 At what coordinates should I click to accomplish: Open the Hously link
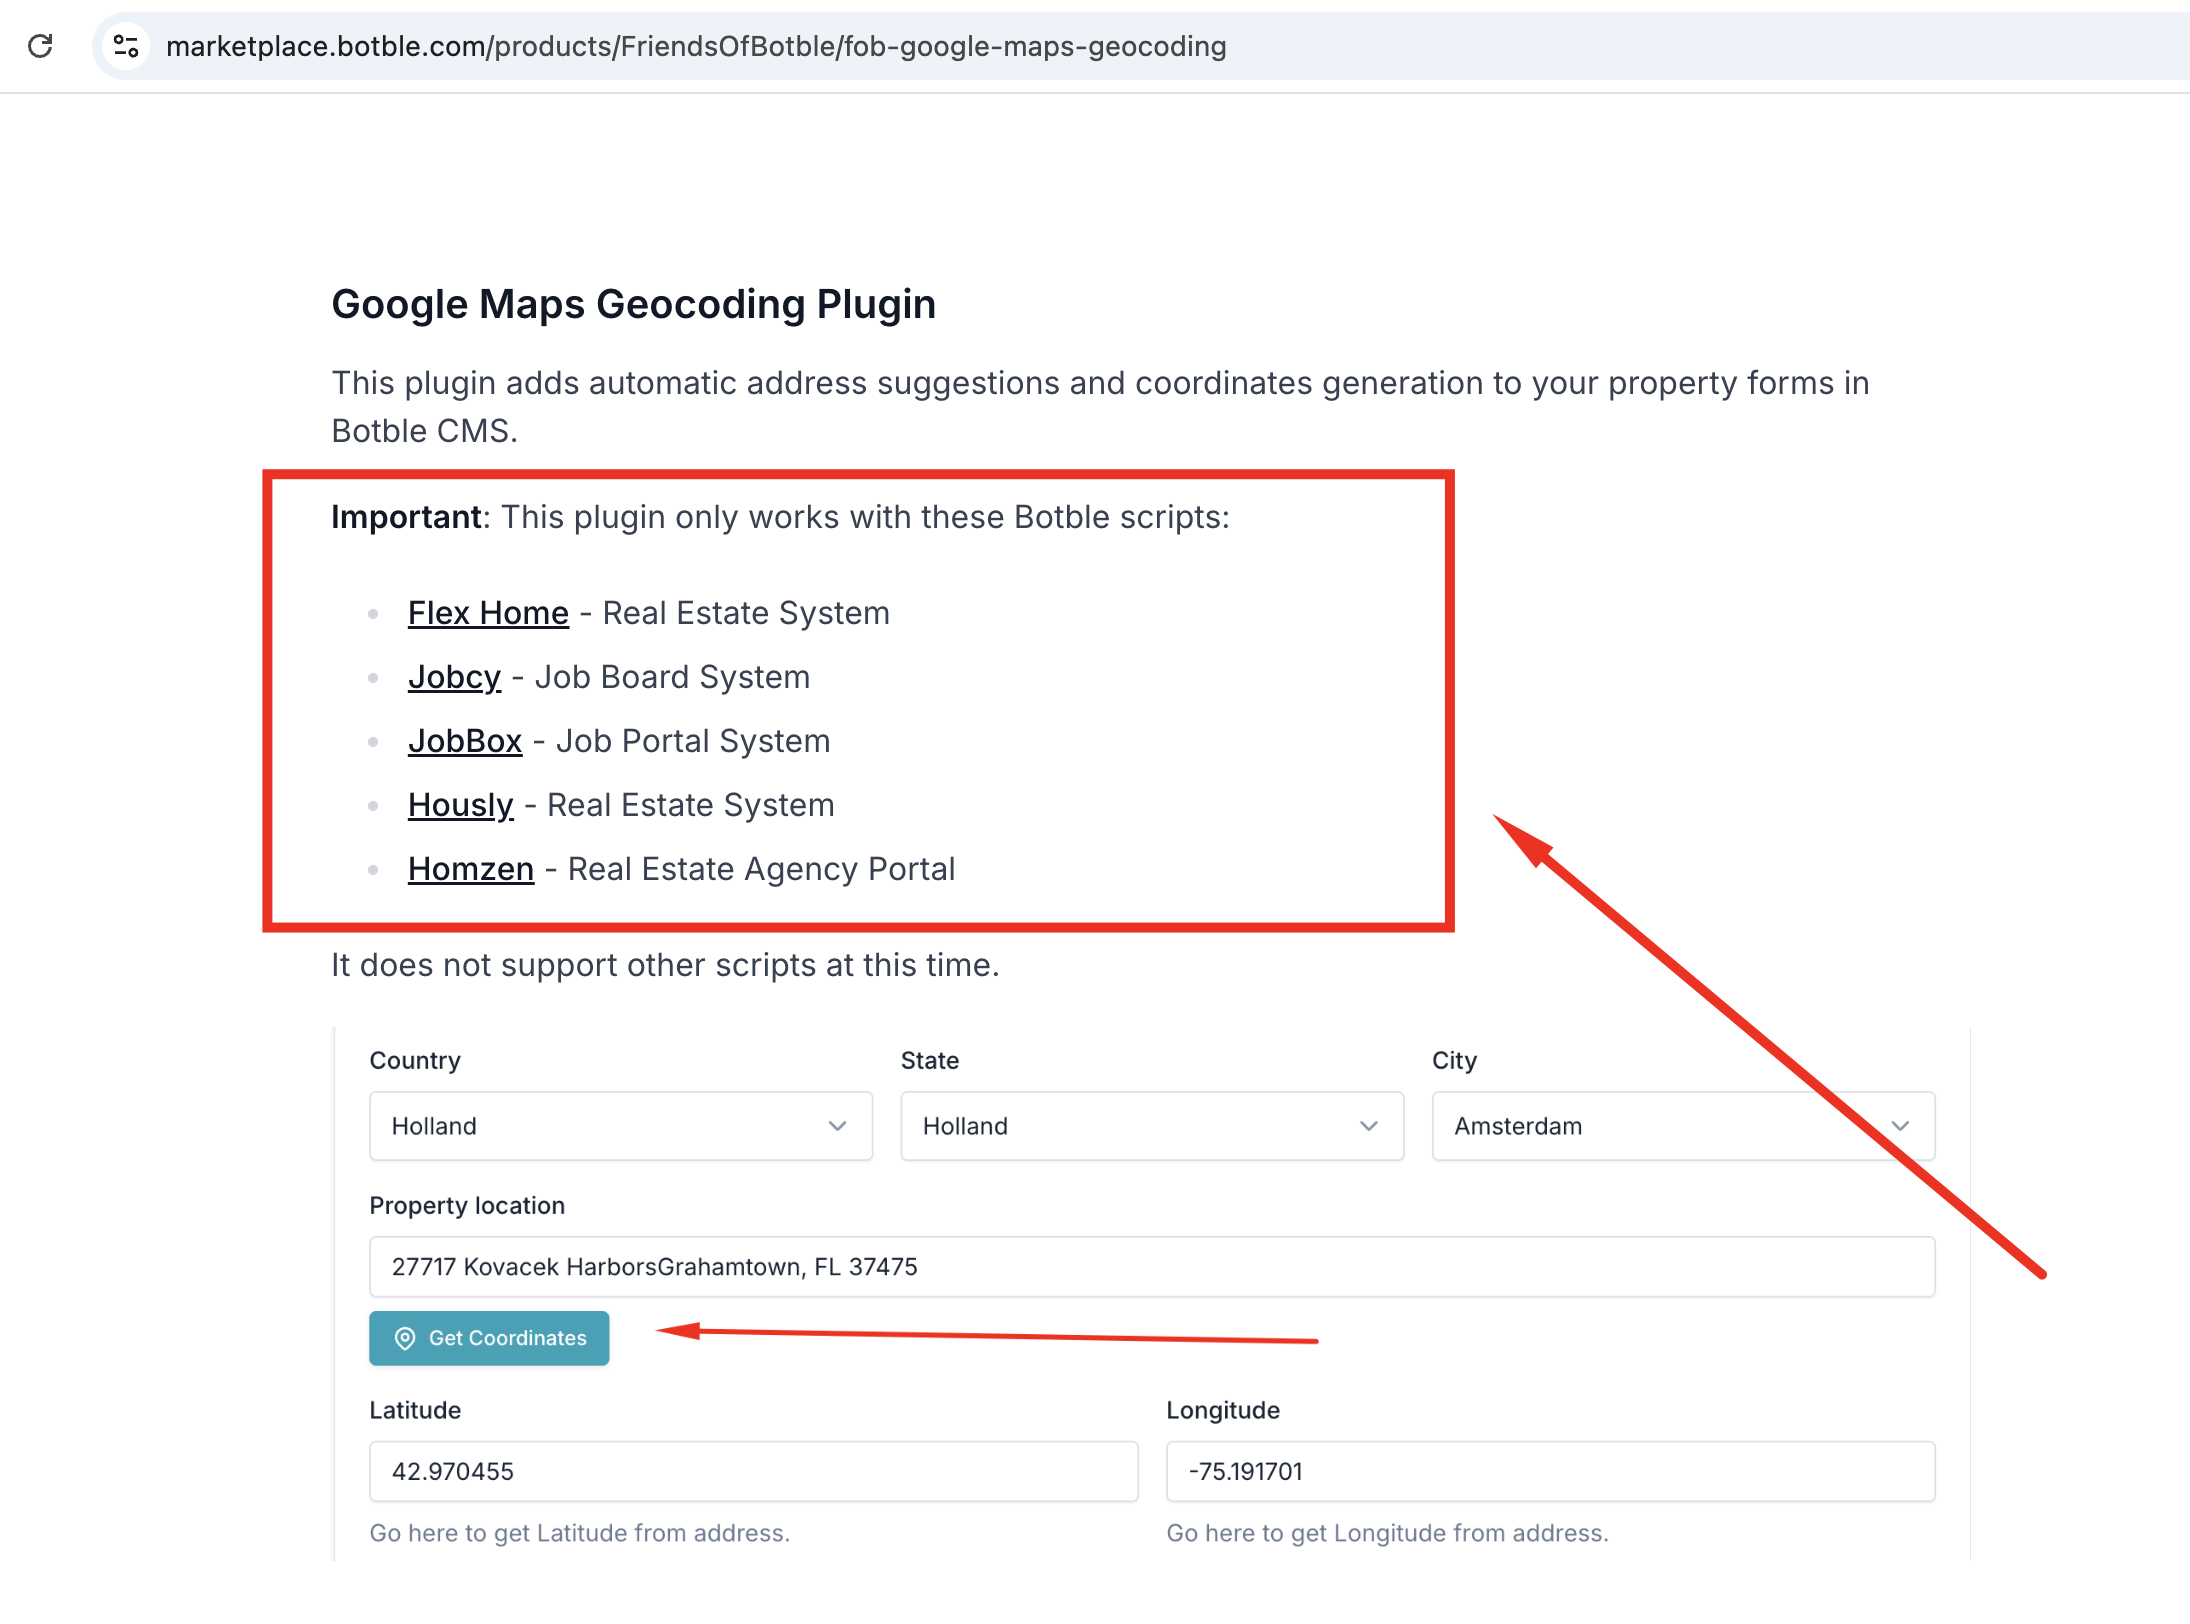coord(461,805)
